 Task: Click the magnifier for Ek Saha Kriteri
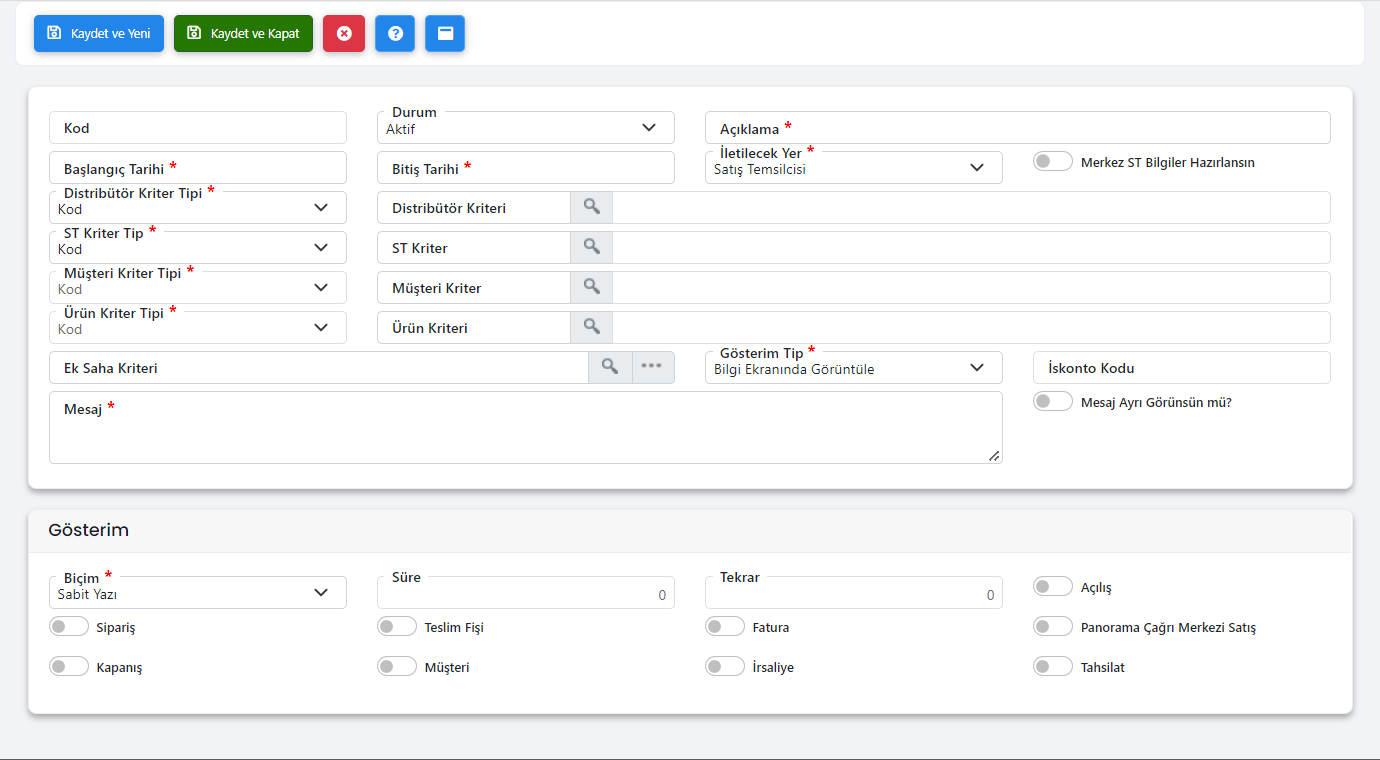[610, 367]
